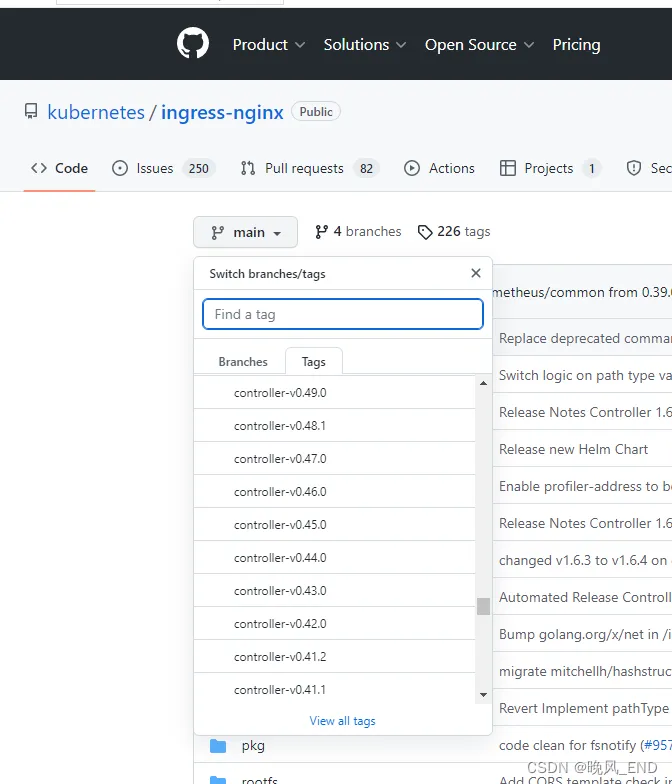The image size is (672, 784).
Task: Open commit 'Switch logic on path type'
Action: tap(585, 376)
